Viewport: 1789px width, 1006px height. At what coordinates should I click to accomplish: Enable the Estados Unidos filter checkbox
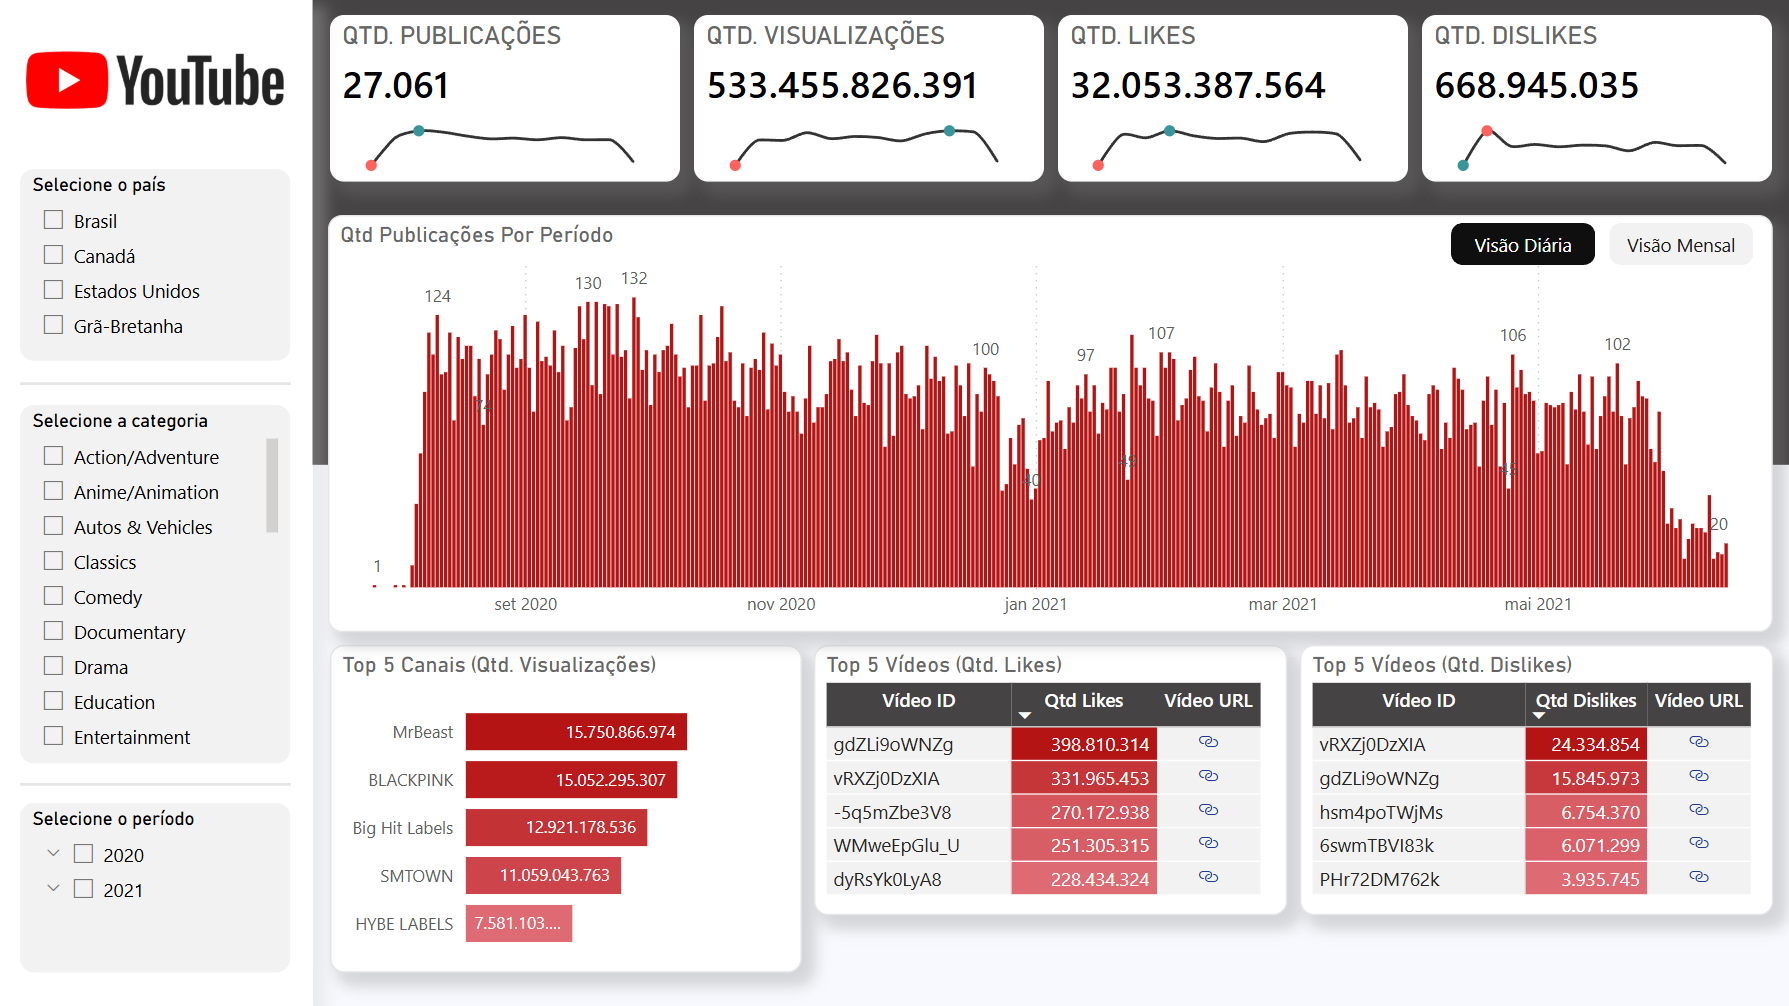tap(54, 290)
